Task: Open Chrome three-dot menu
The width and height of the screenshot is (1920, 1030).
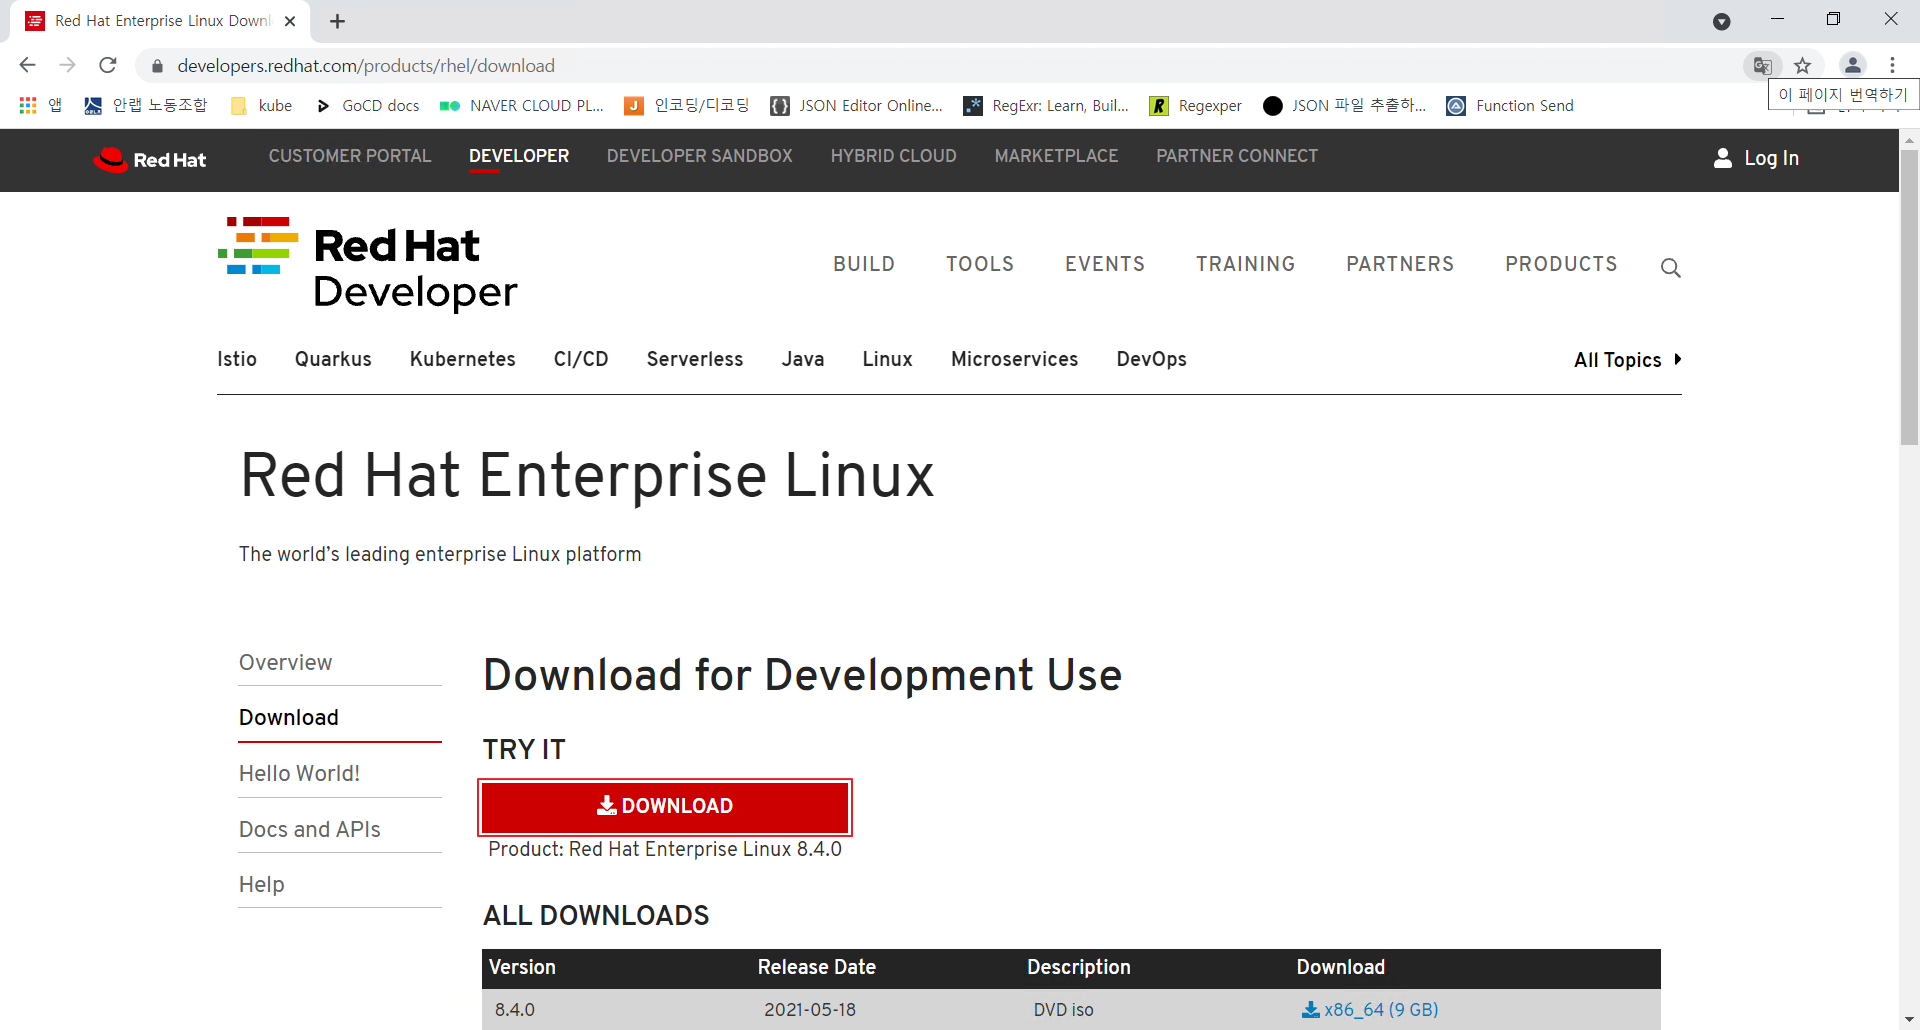Action: tap(1892, 65)
